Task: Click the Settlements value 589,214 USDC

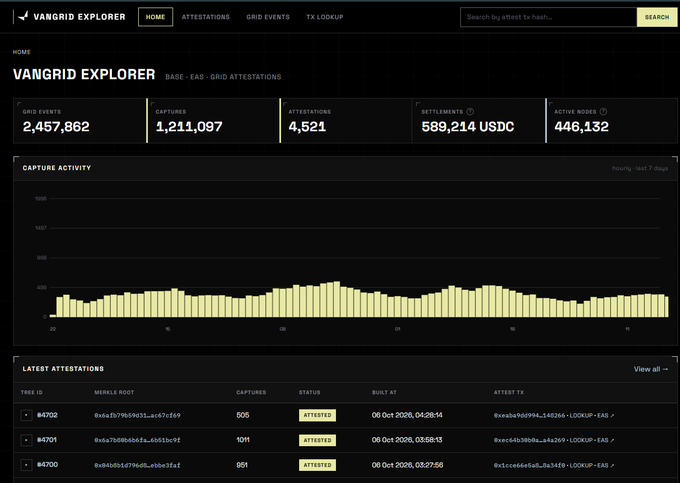Action: click(x=468, y=127)
